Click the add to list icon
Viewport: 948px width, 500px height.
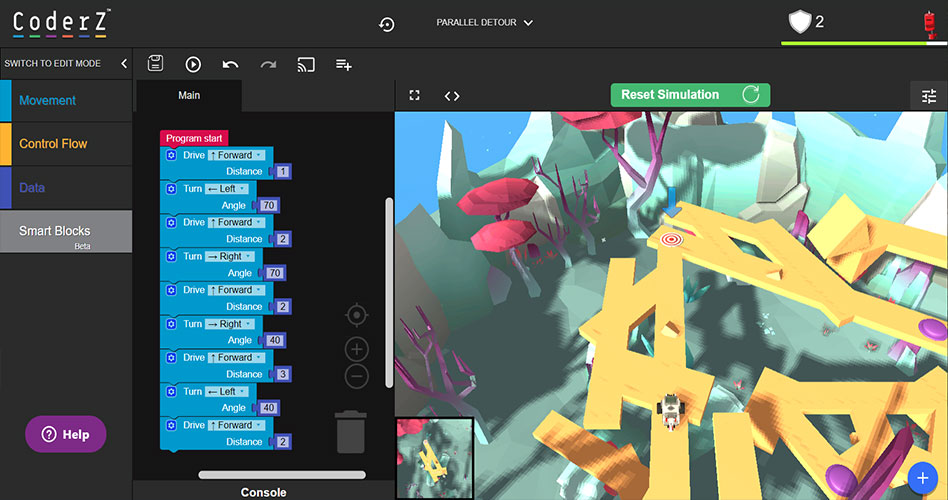[x=343, y=64]
